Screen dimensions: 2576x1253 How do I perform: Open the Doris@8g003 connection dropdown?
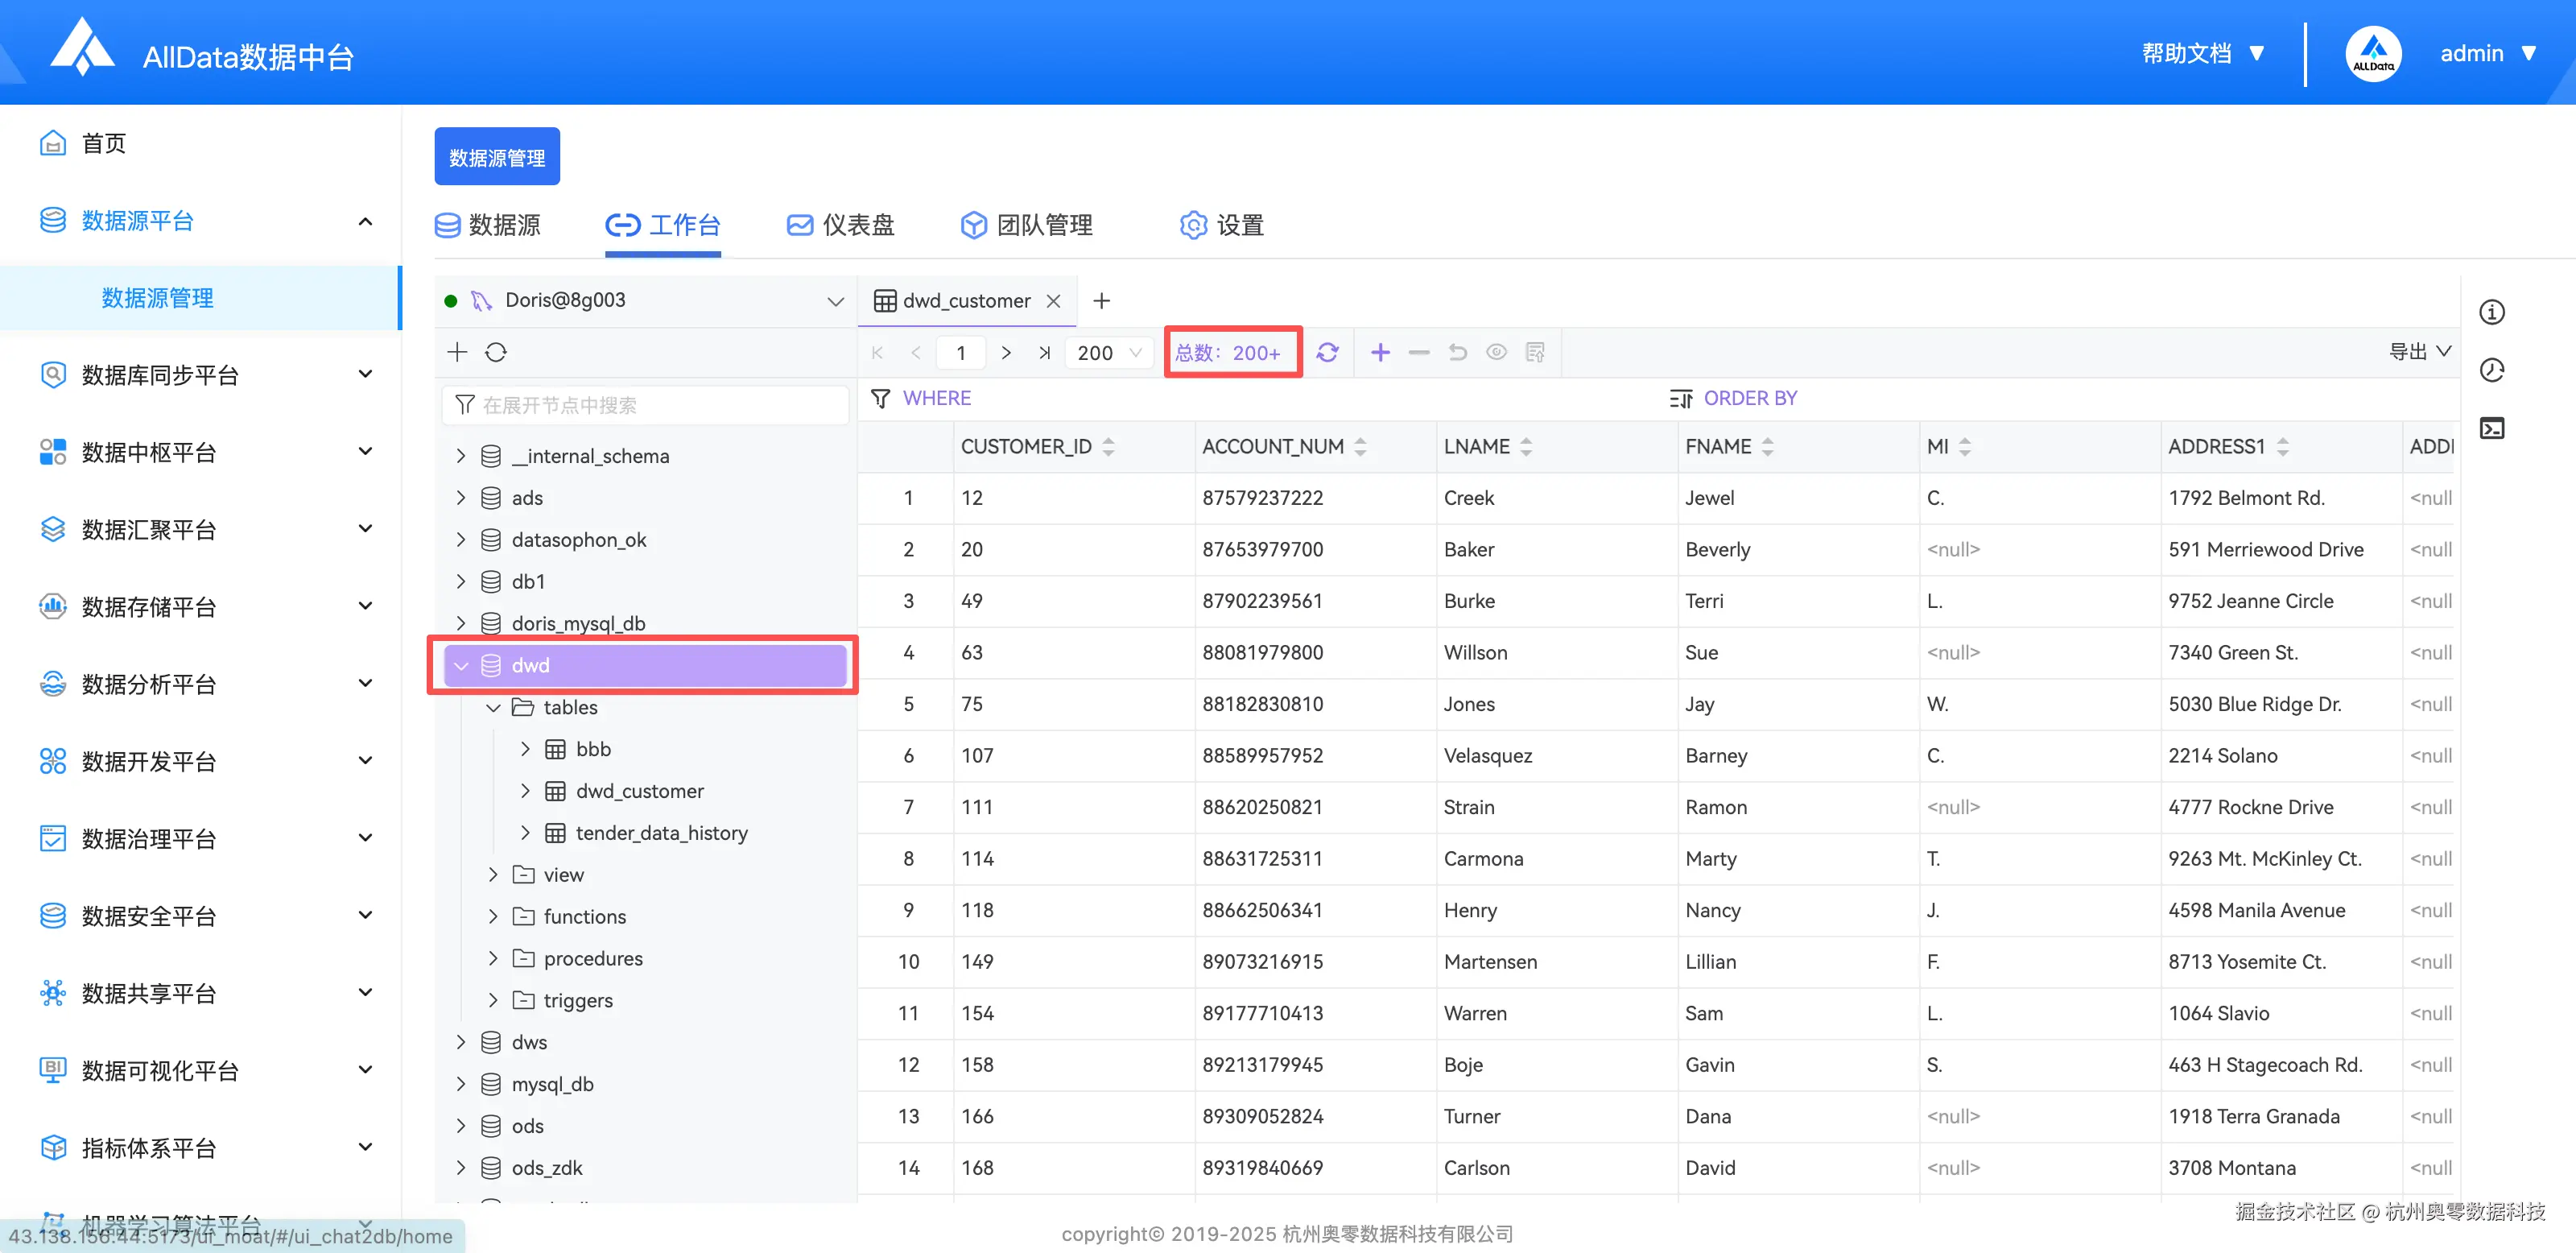click(835, 301)
